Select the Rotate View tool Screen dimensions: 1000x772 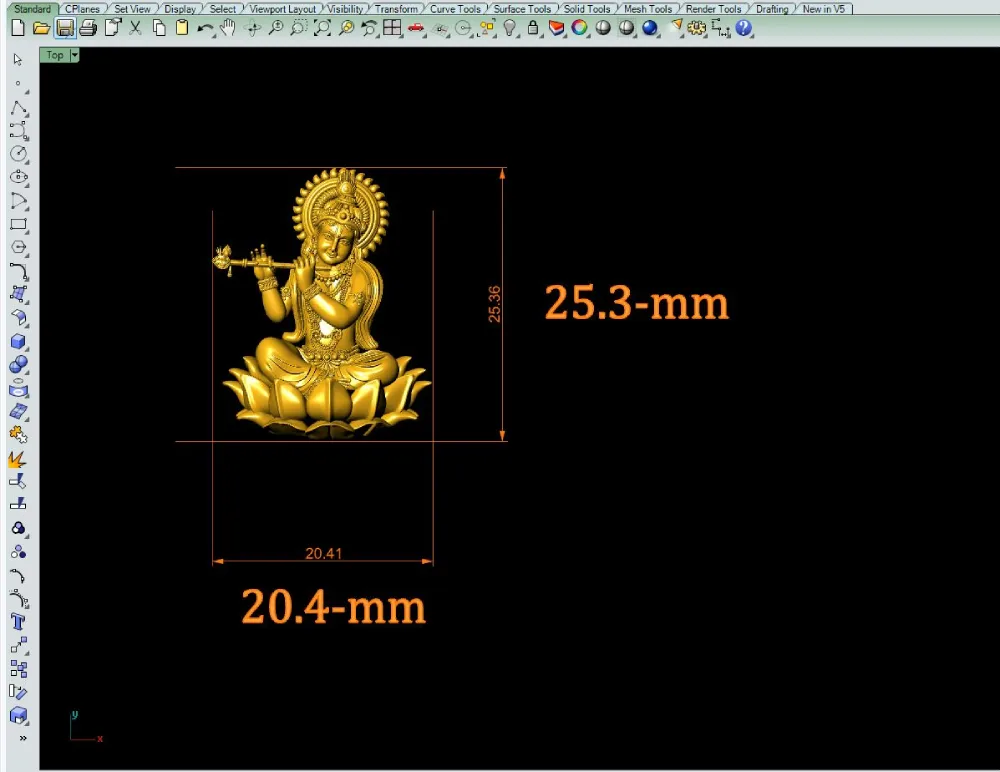pyautogui.click(x=253, y=28)
